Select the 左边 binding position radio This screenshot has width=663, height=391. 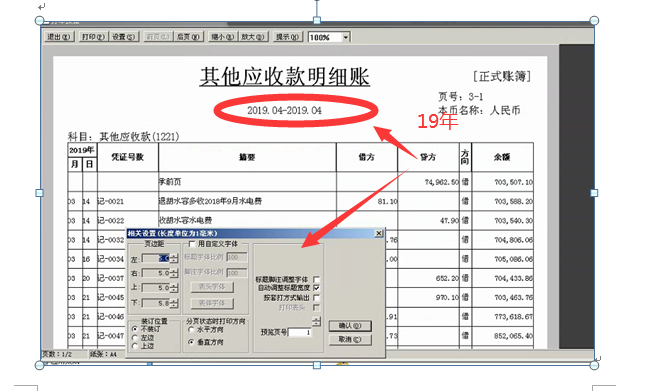(x=135, y=337)
